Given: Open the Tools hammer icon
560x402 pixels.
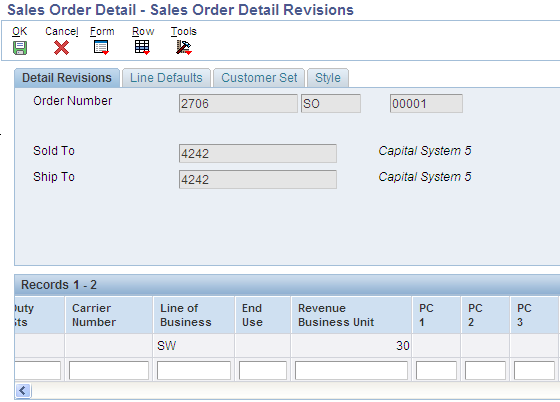Looking at the screenshot, I should (x=184, y=47).
